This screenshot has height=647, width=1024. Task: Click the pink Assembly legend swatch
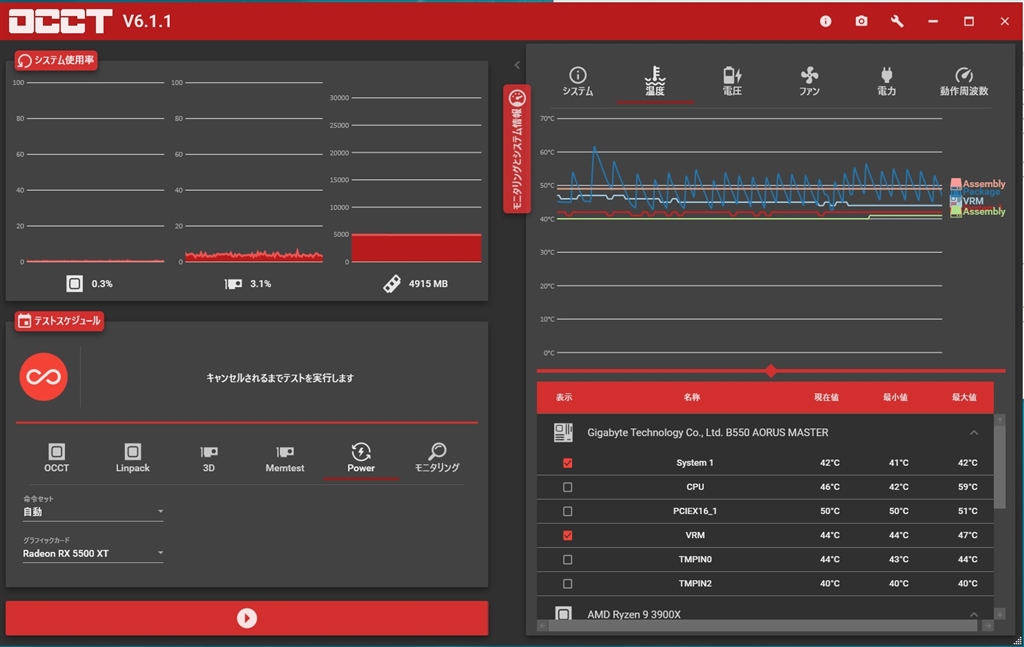pyautogui.click(x=955, y=183)
